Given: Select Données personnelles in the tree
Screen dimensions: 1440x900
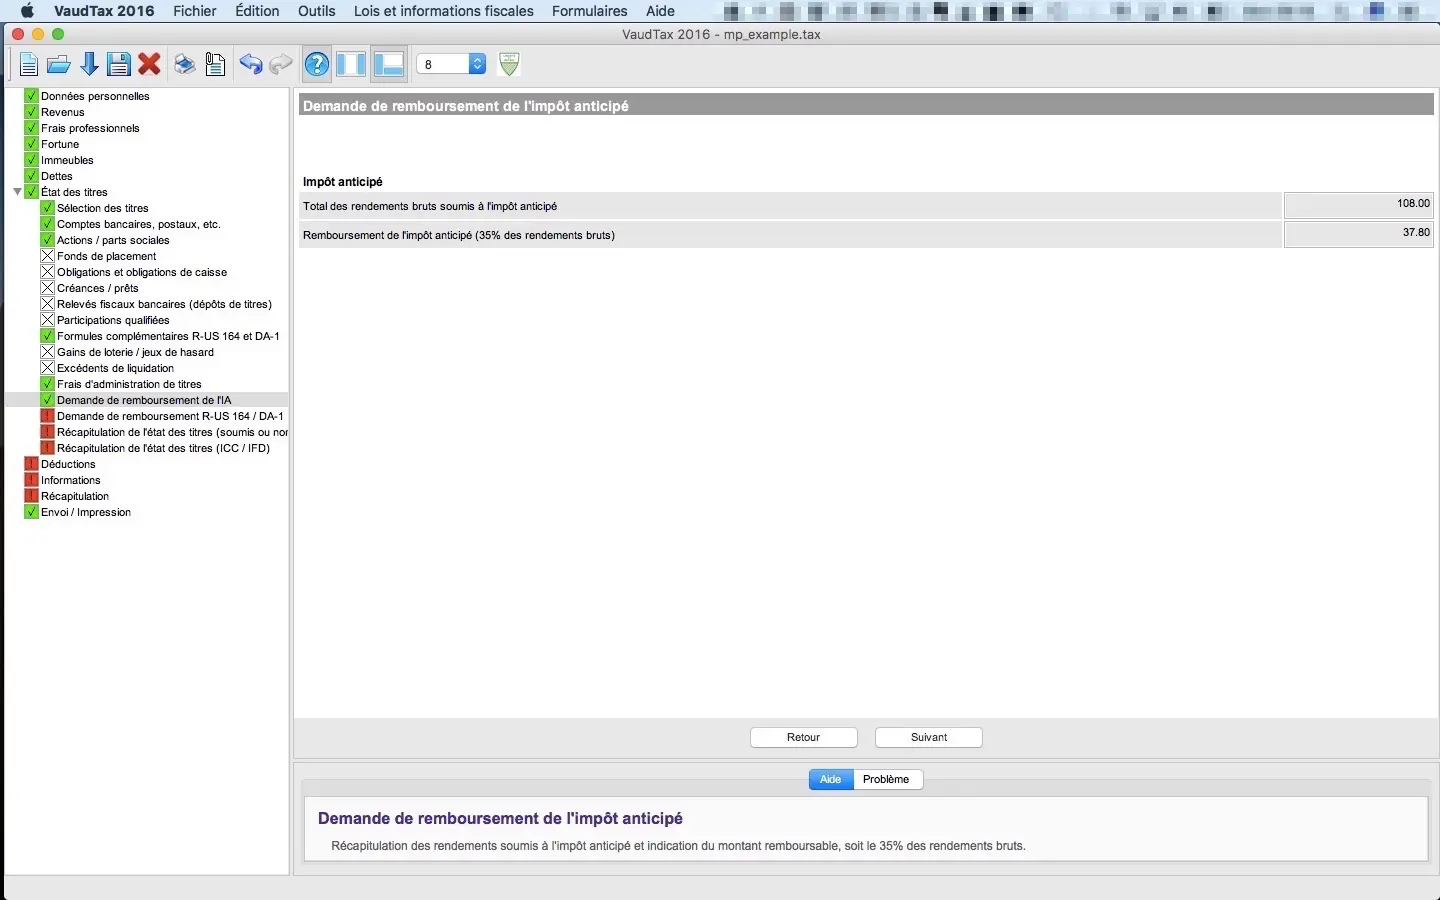Looking at the screenshot, I should tap(95, 96).
